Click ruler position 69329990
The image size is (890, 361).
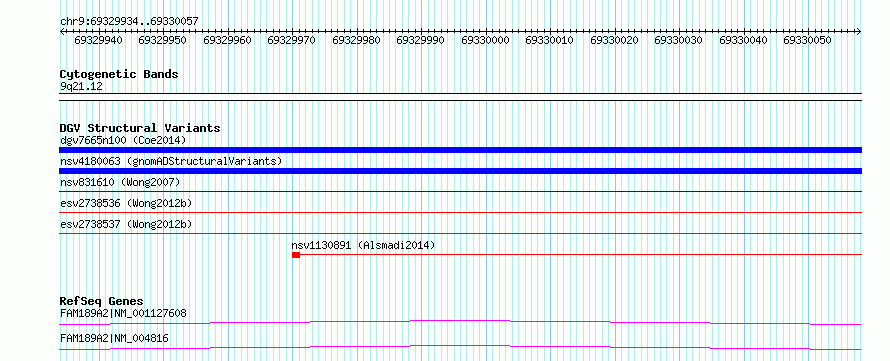(421, 40)
